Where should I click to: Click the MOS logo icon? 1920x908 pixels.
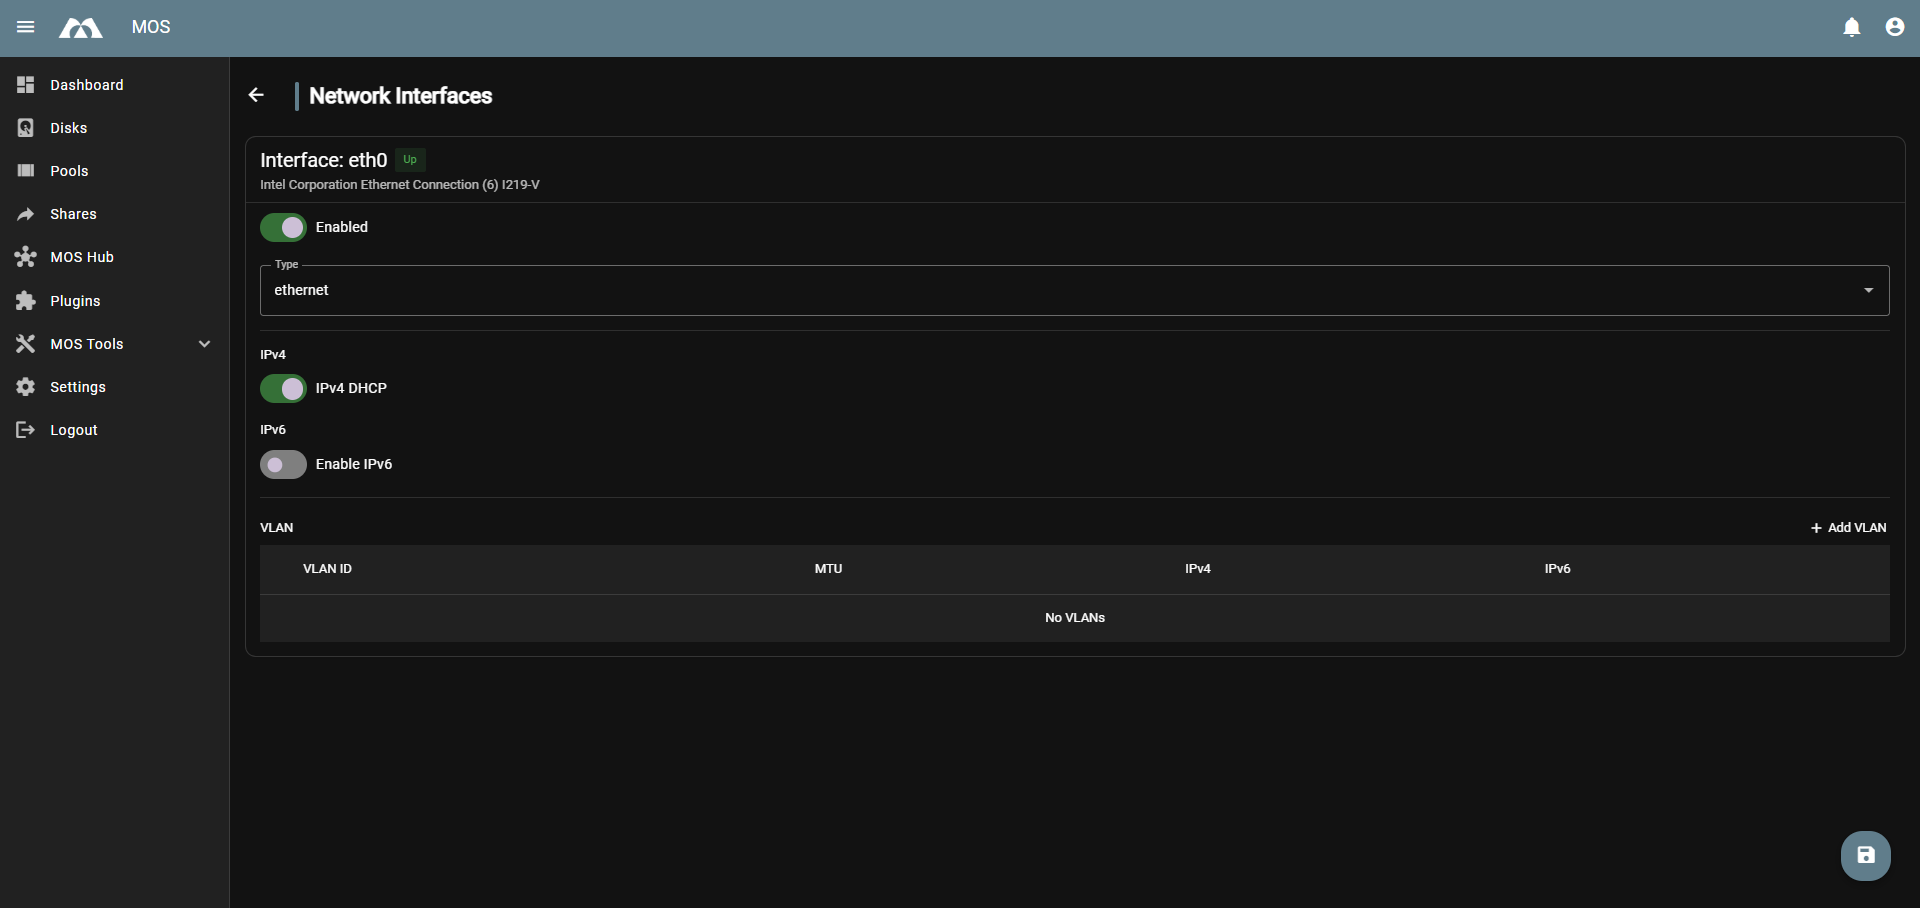81,28
